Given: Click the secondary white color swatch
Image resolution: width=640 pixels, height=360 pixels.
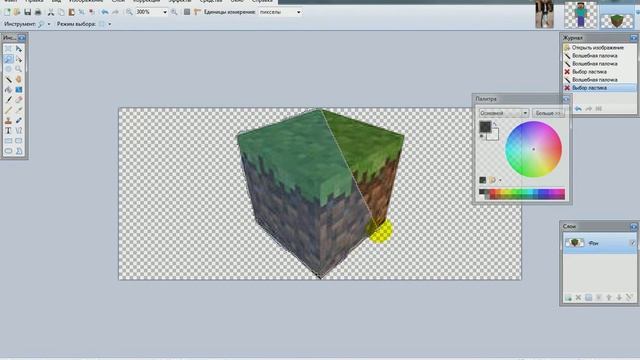Looking at the screenshot, I should point(493,135).
